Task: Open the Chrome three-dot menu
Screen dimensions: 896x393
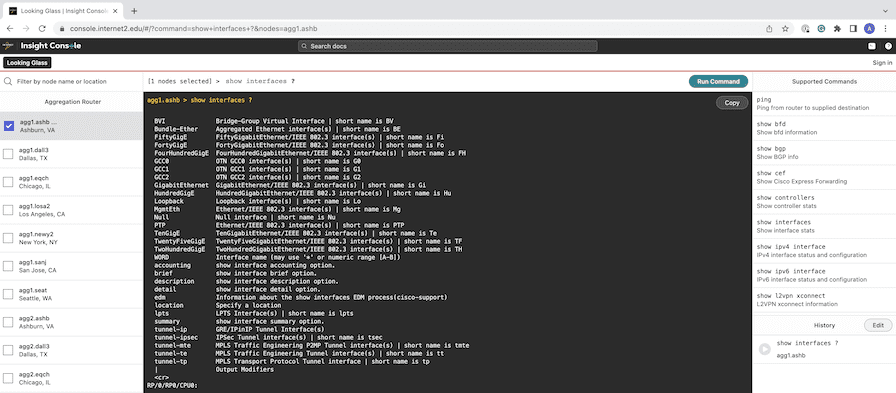Action: coord(885,28)
